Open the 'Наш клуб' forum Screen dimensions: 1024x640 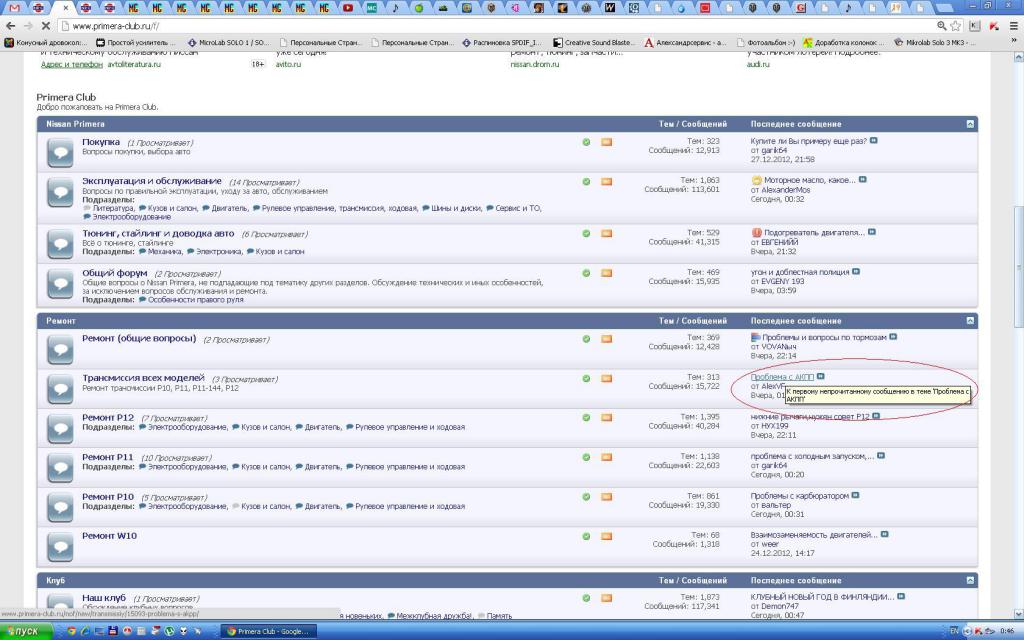[x=104, y=598]
